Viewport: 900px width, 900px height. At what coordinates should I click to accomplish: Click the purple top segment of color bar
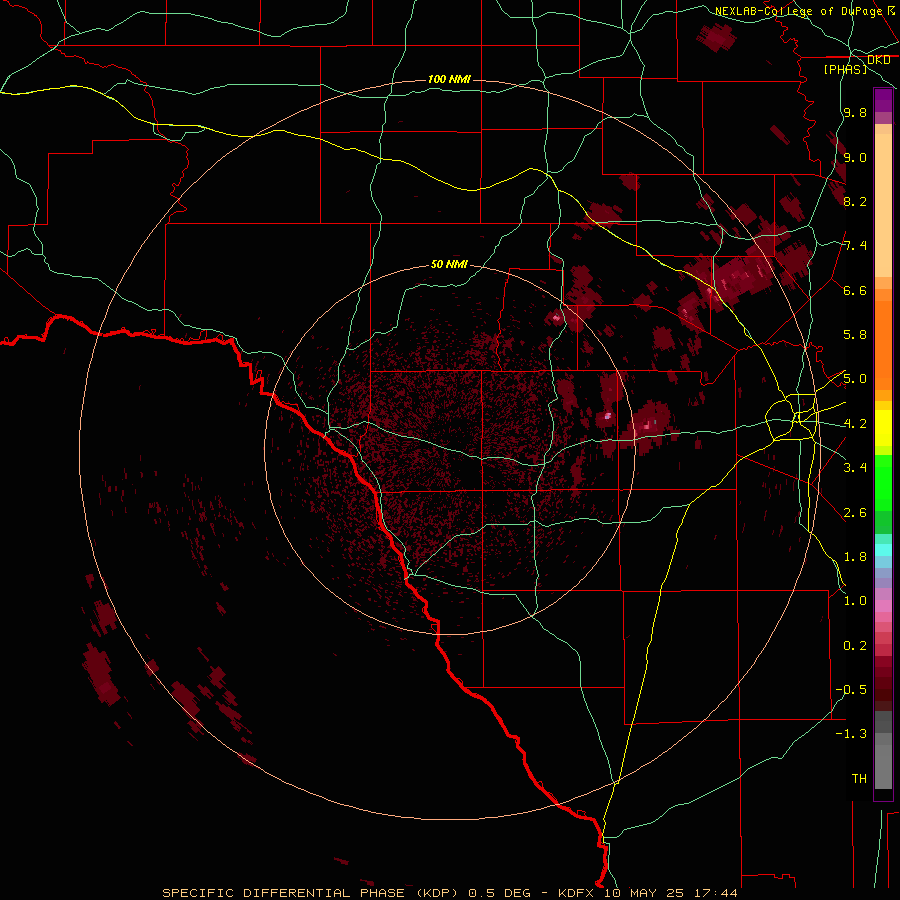coord(883,100)
